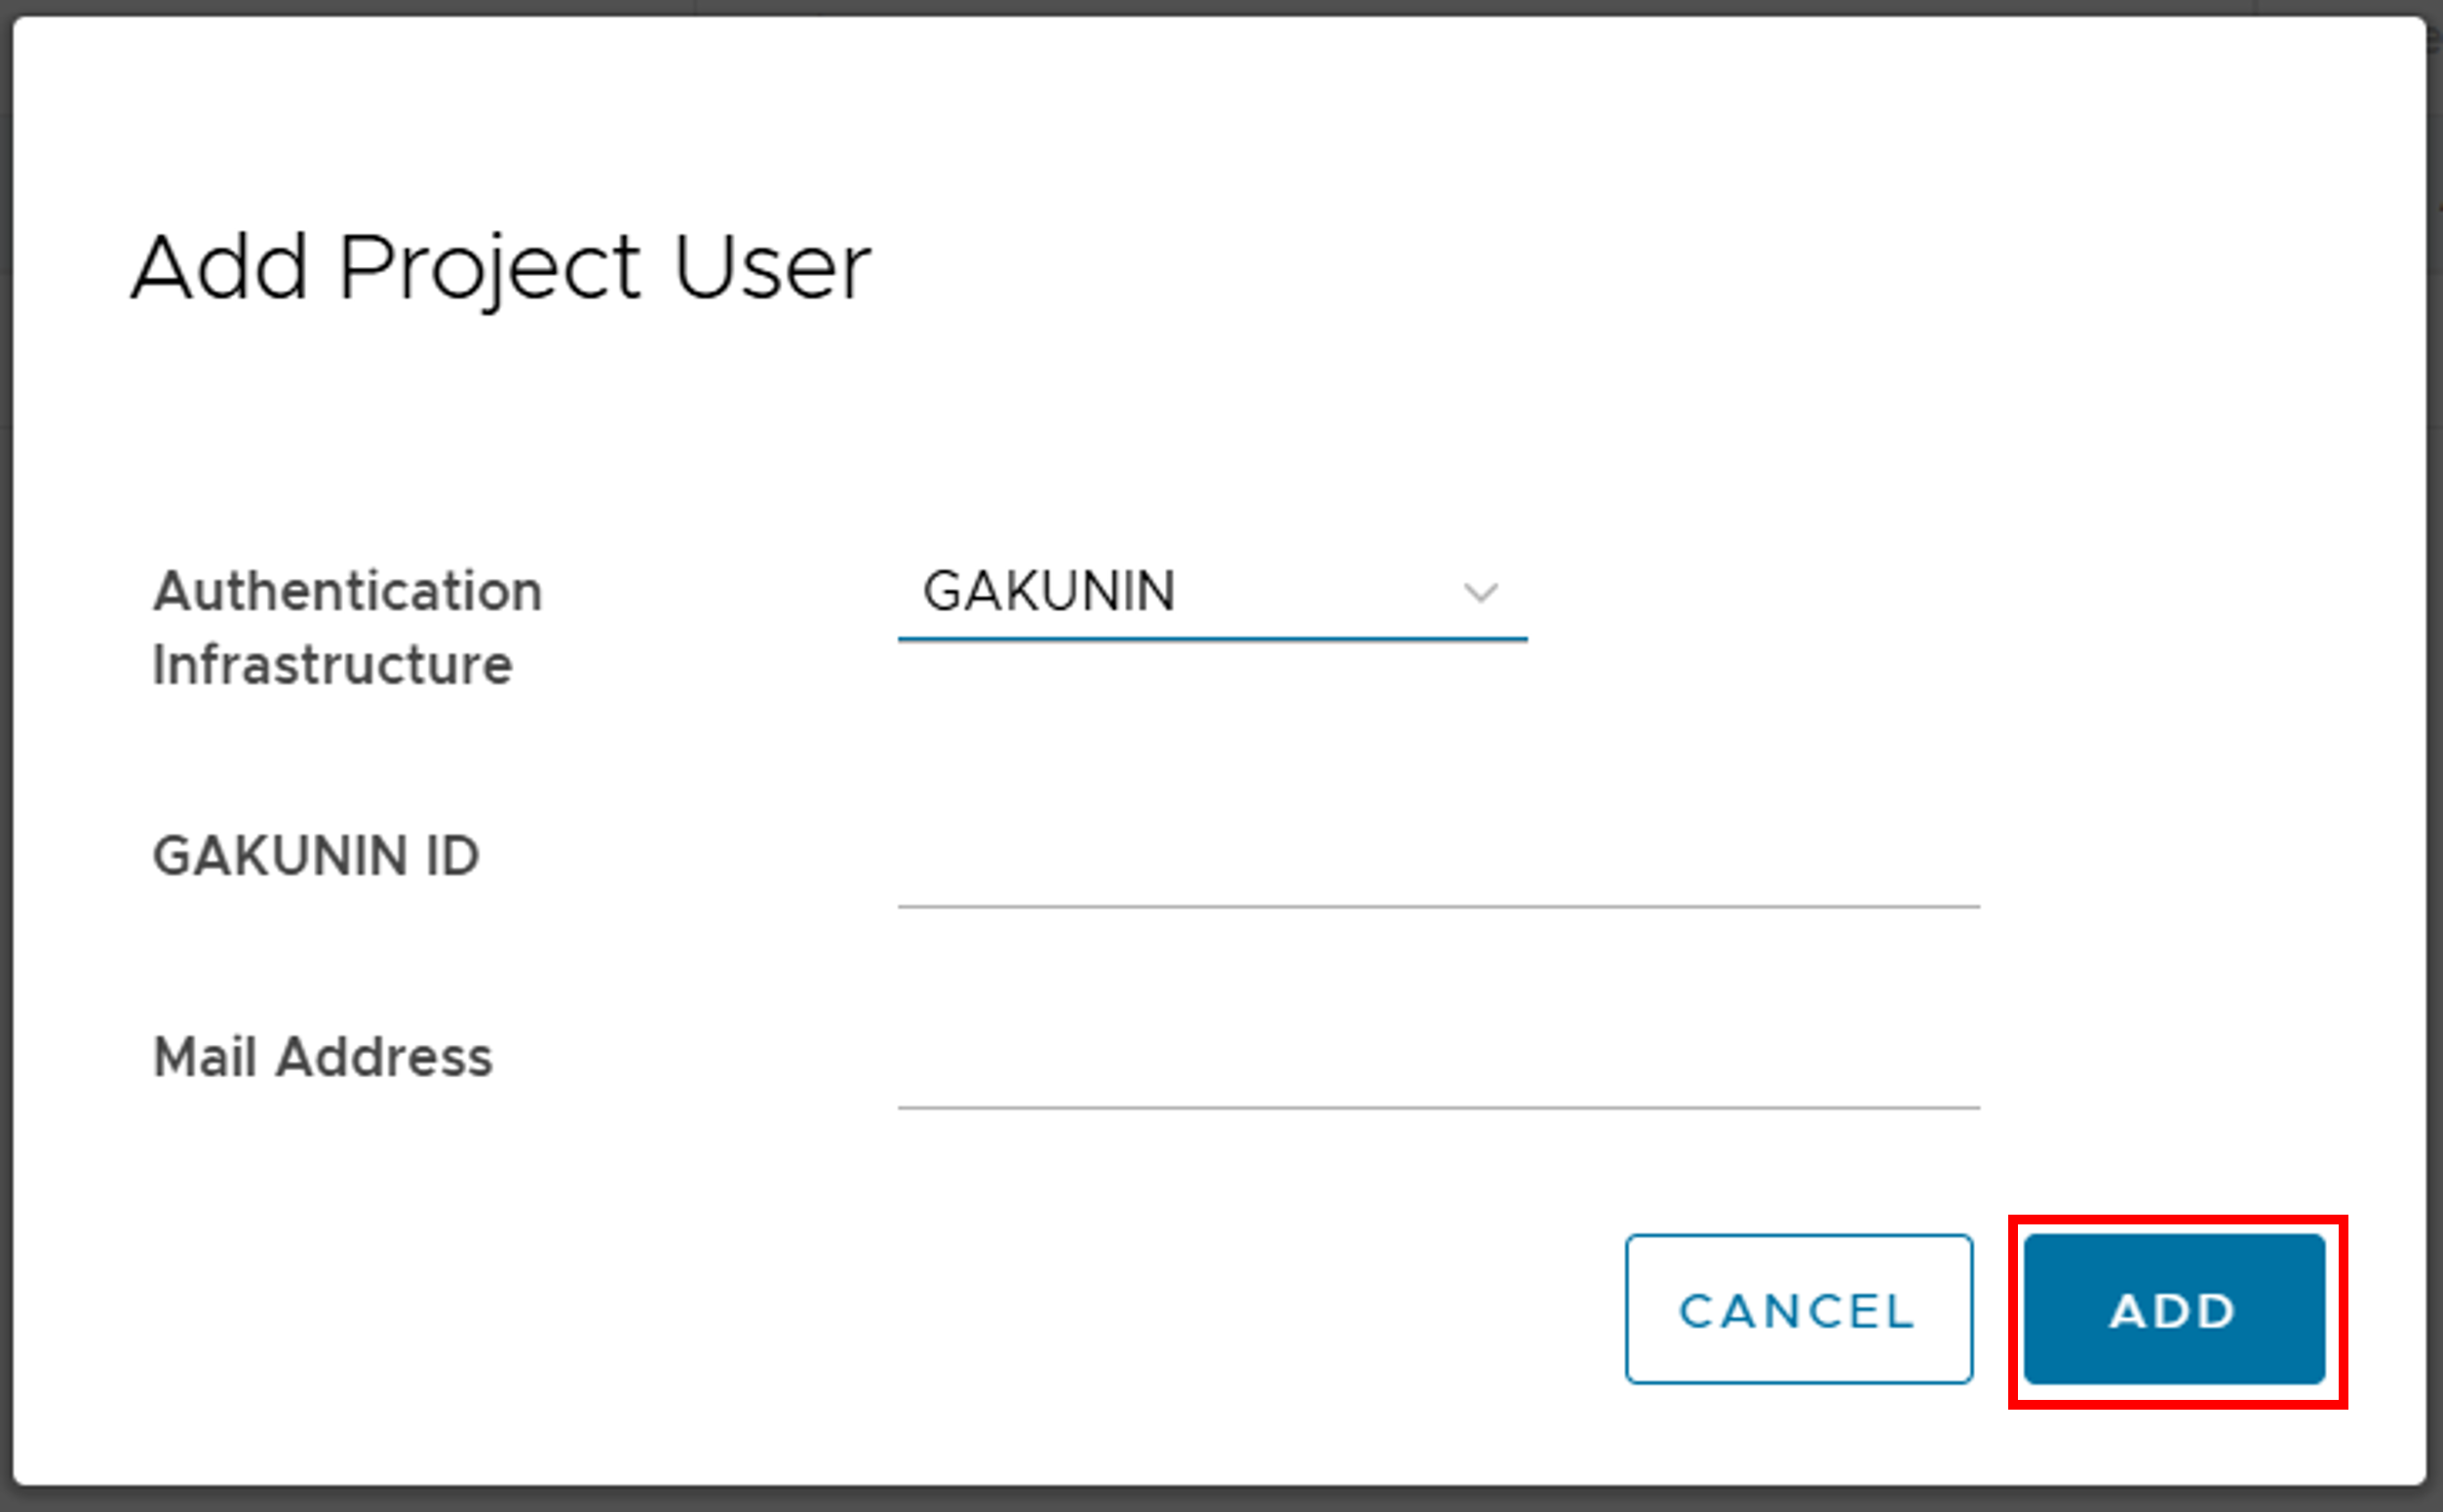Click the ADD button
2443x1512 pixels.
[x=2174, y=1309]
